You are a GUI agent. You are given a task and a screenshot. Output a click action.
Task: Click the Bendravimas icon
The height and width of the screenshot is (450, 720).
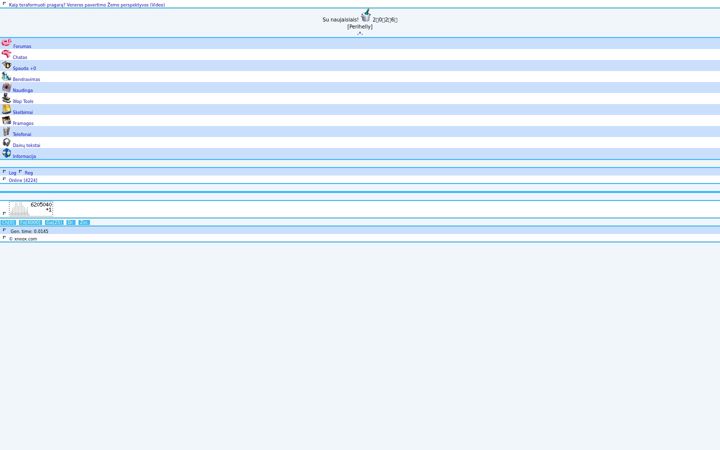tap(6, 76)
